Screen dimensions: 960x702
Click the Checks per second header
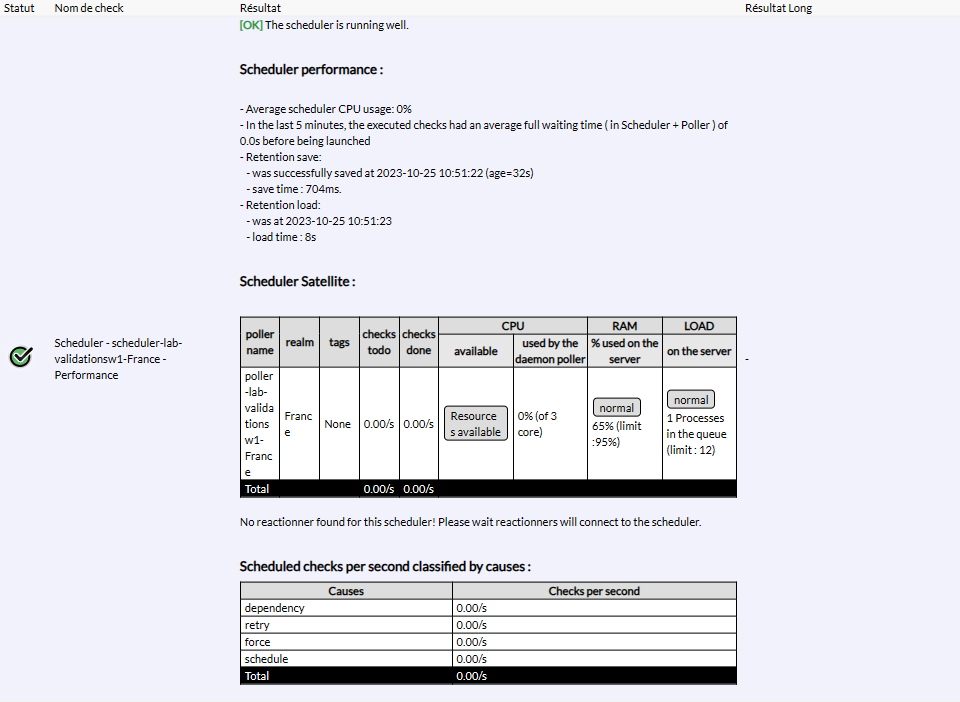tap(594, 591)
